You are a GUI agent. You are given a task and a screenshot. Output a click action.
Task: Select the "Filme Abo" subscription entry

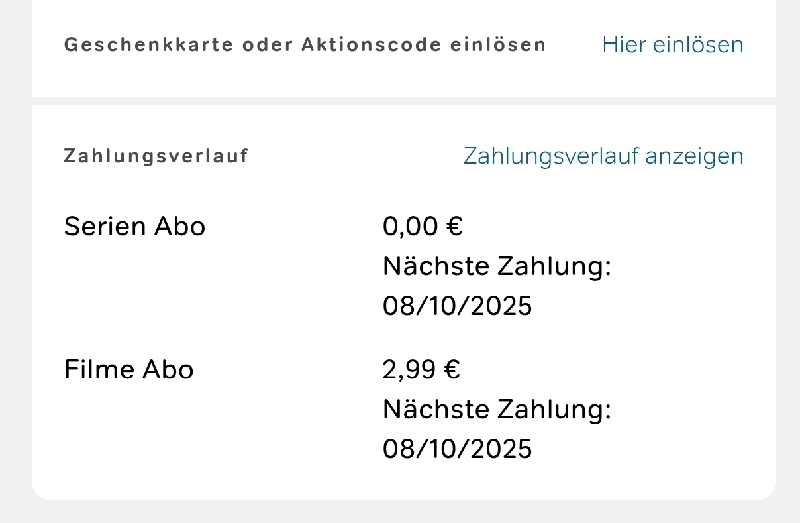[128, 370]
